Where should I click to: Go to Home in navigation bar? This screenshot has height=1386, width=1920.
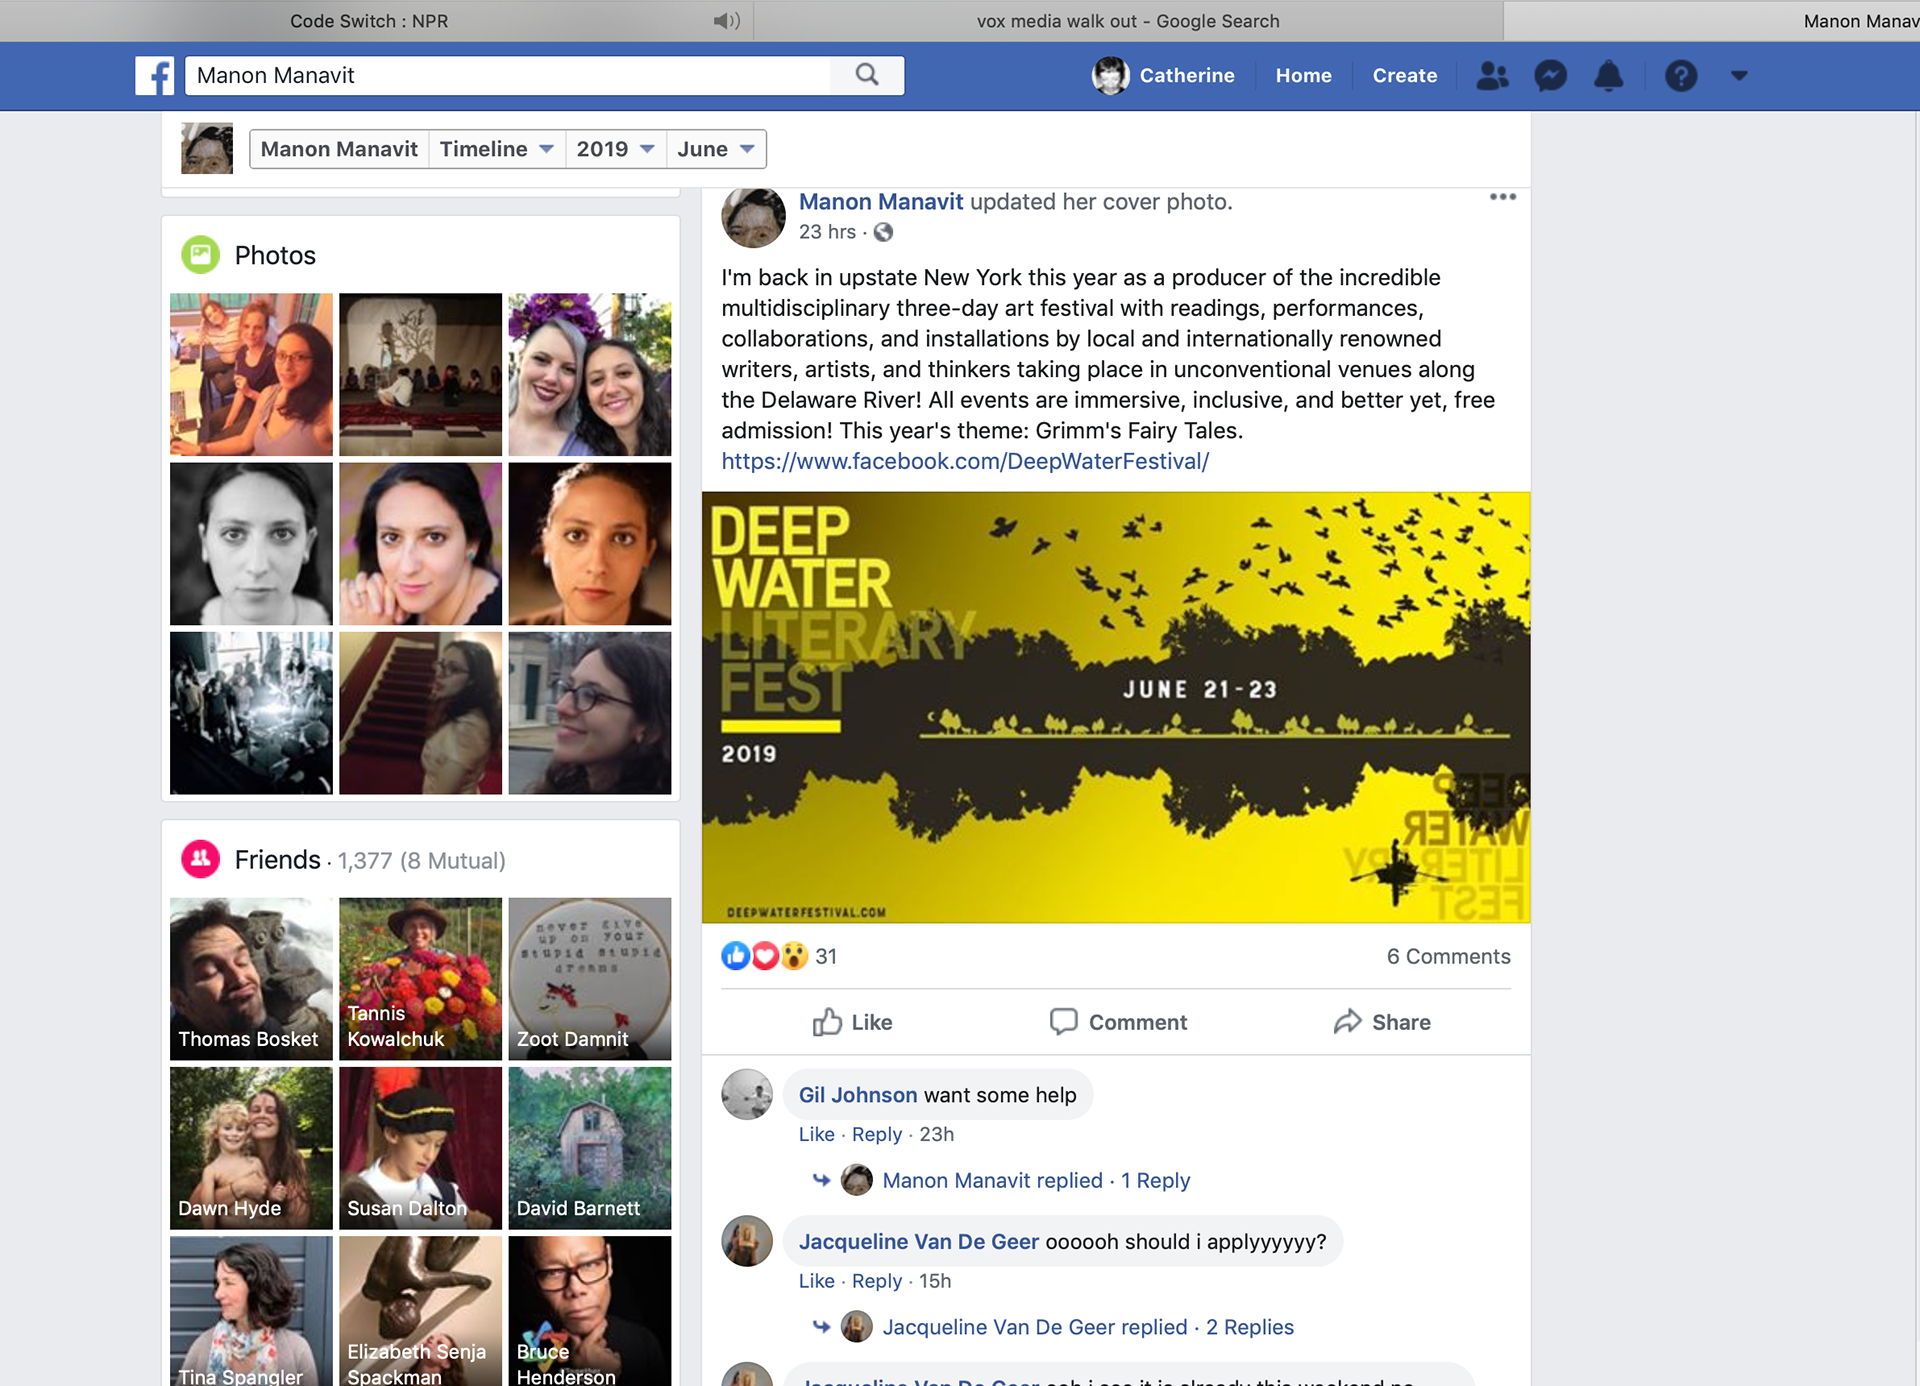1303,76
